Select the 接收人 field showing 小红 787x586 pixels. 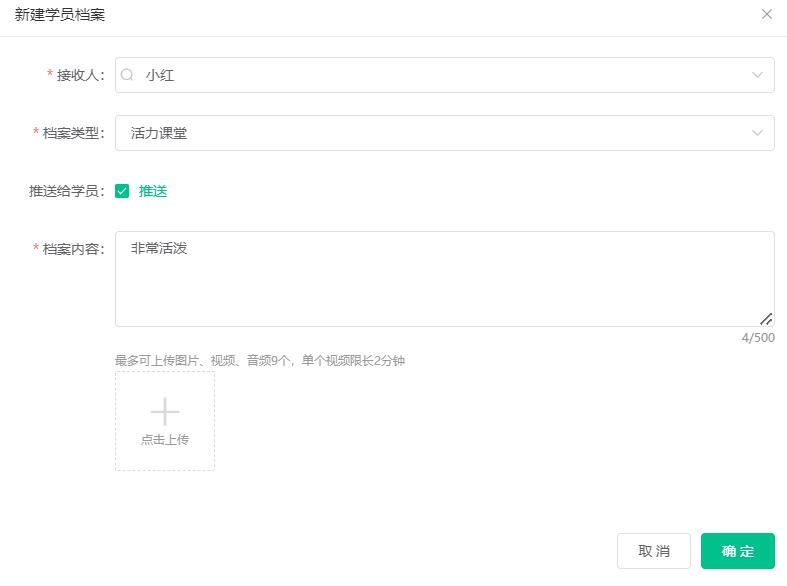click(445, 75)
